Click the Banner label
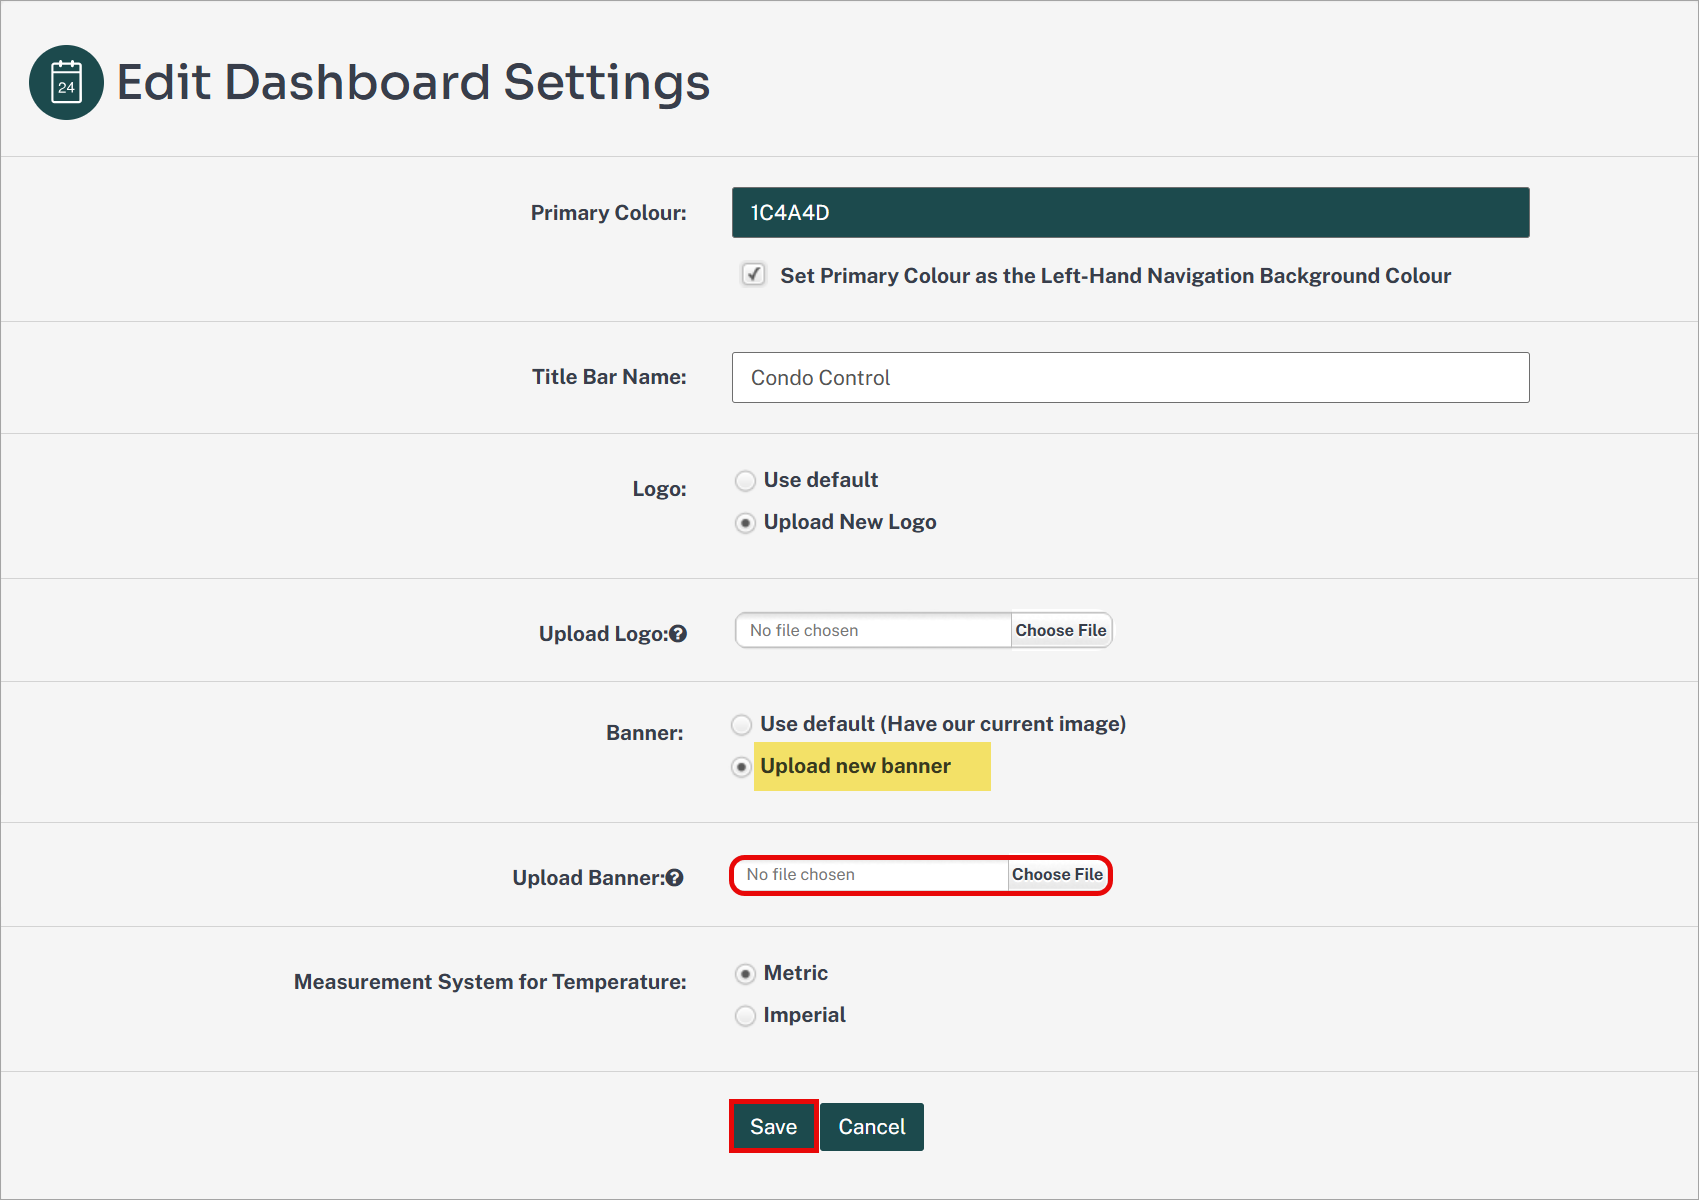 (x=645, y=733)
